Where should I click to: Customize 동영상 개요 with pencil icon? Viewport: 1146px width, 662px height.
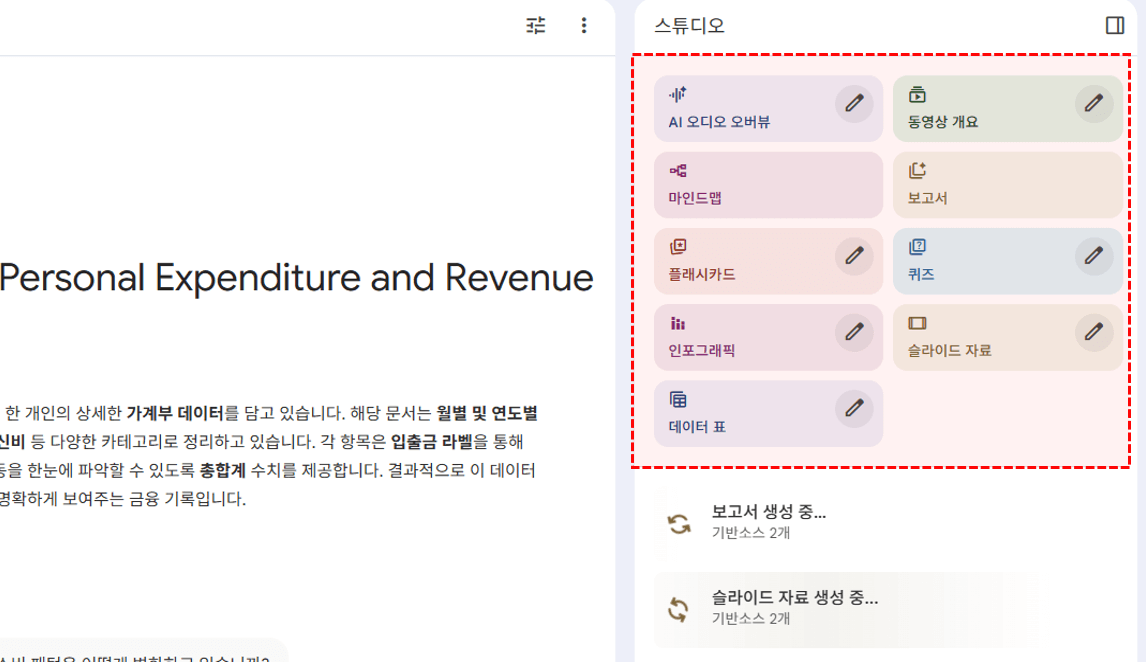[1094, 103]
